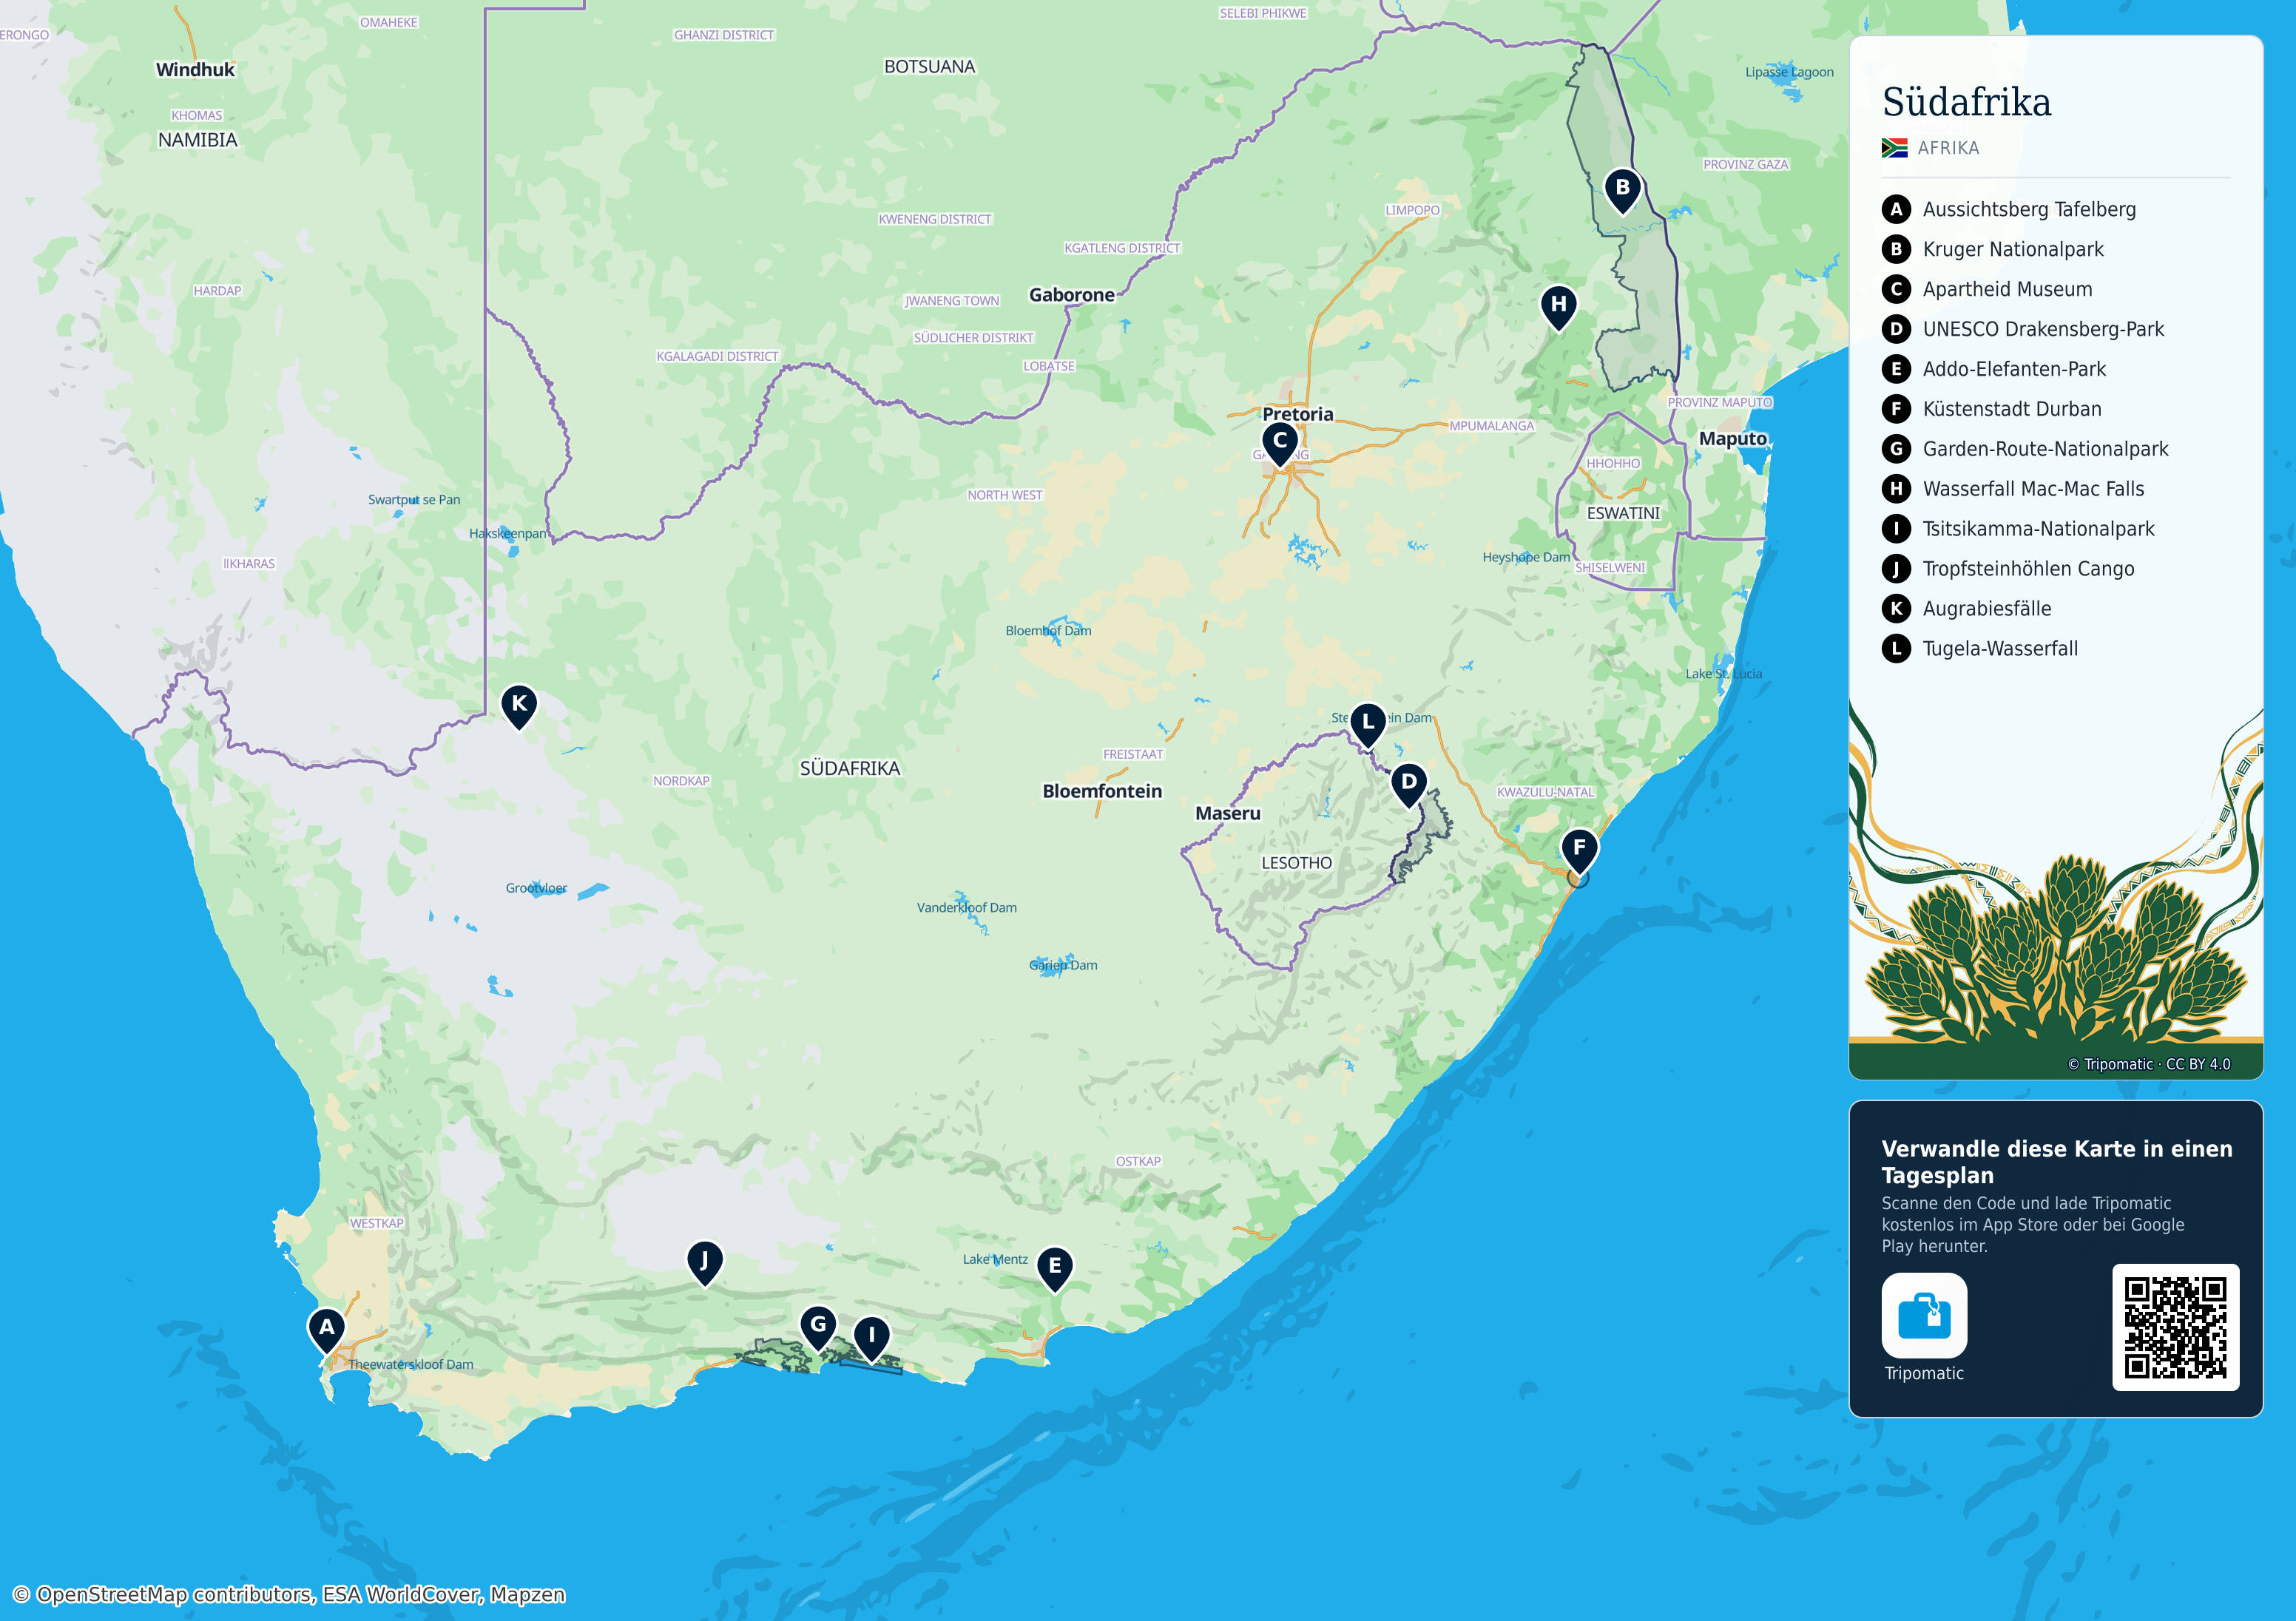Click the Tripomatic CC BY 4.0 credit
Screen dimensions: 2296x1621
pos(2148,1064)
